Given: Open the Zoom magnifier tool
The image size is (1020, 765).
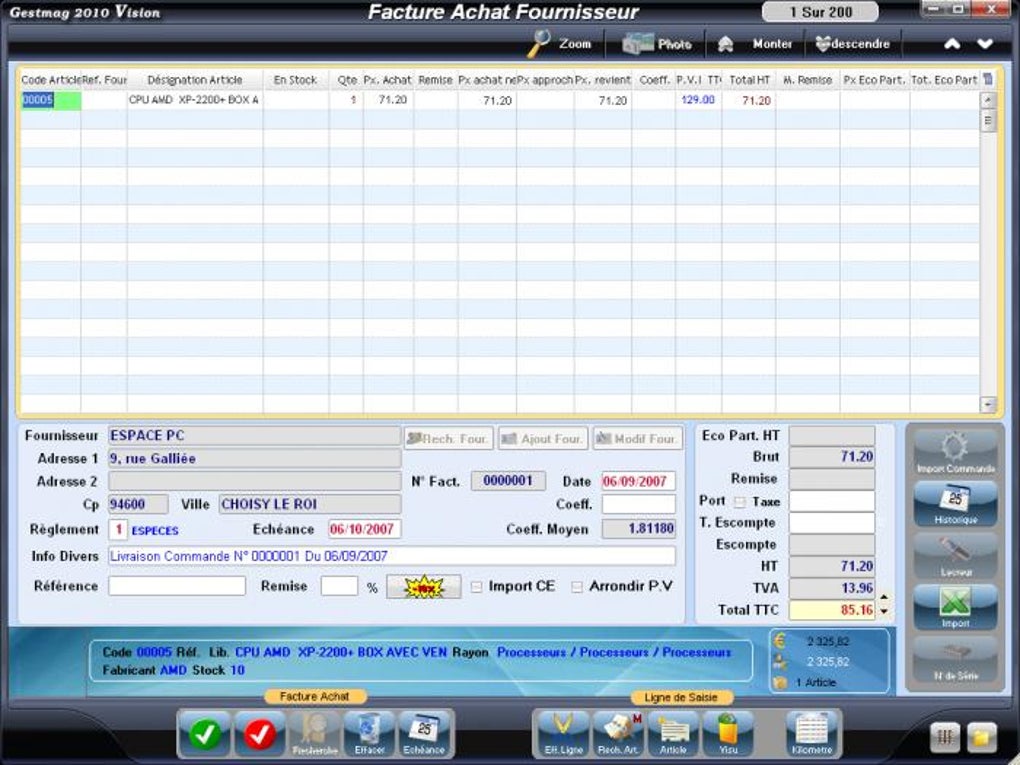Looking at the screenshot, I should 559,44.
